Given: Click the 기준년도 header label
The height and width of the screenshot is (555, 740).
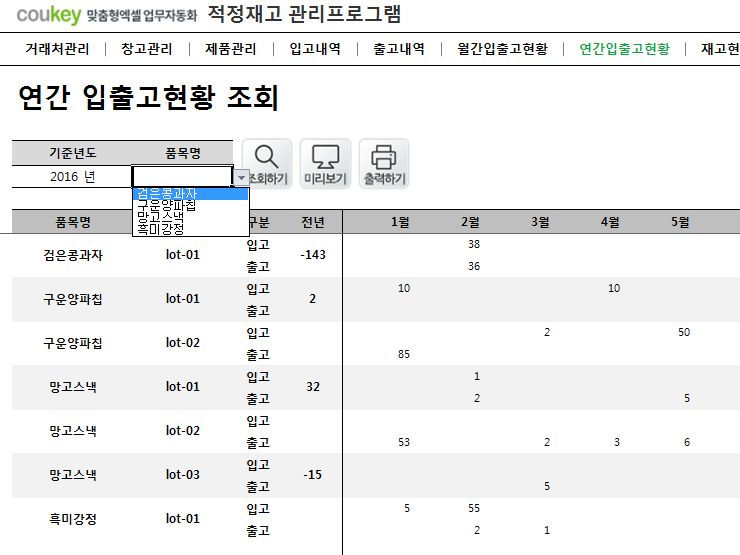Looking at the screenshot, I should pos(73,153).
